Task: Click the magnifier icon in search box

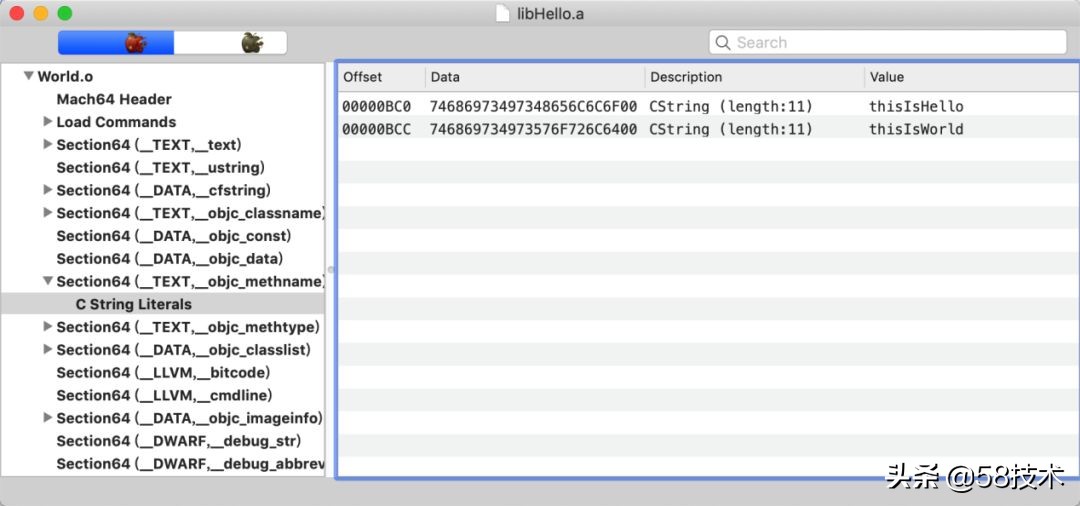Action: [723, 43]
